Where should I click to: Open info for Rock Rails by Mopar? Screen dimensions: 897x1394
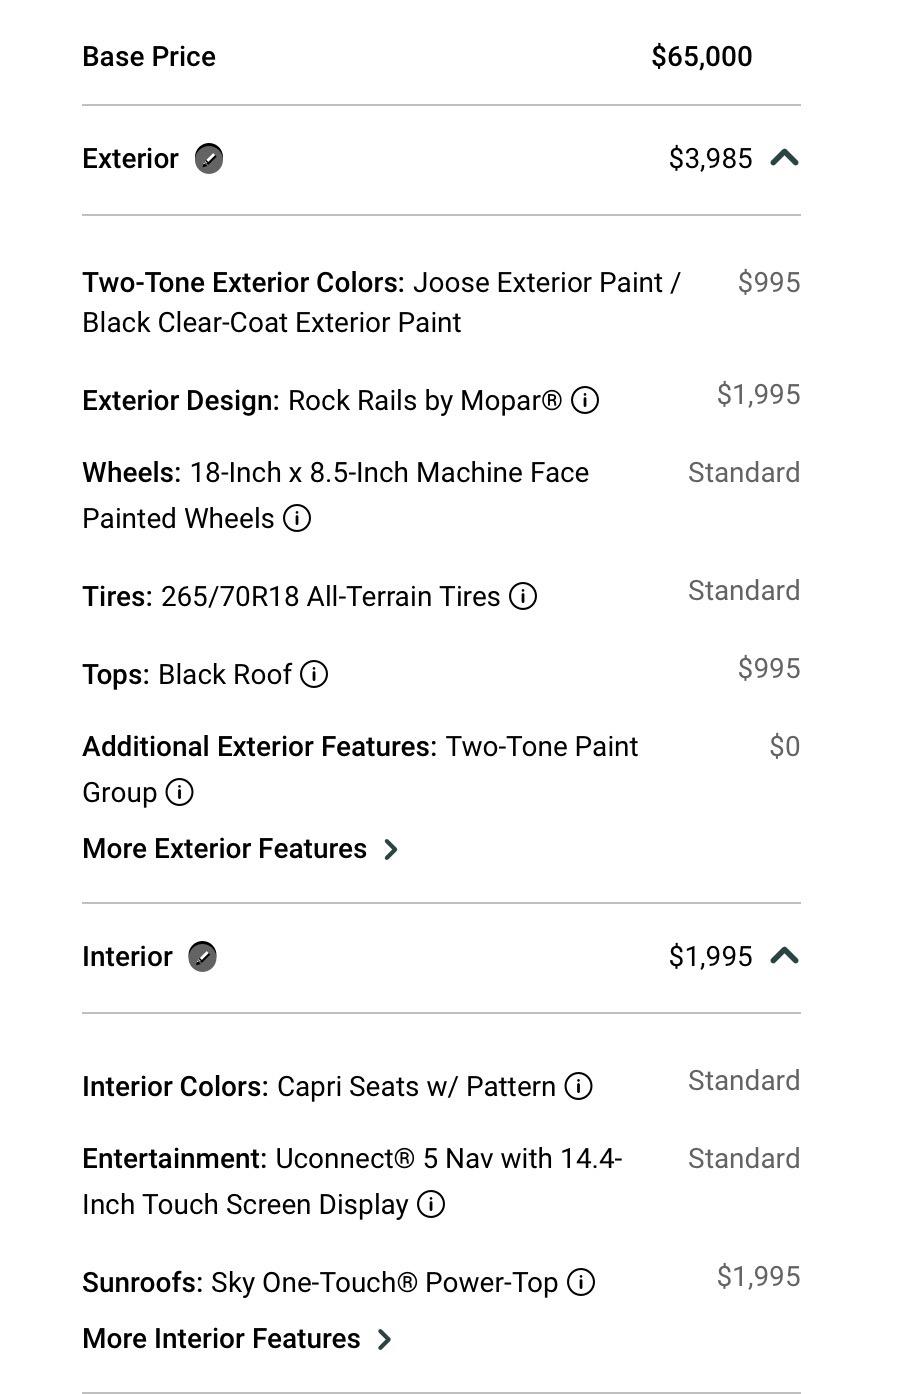tap(585, 401)
